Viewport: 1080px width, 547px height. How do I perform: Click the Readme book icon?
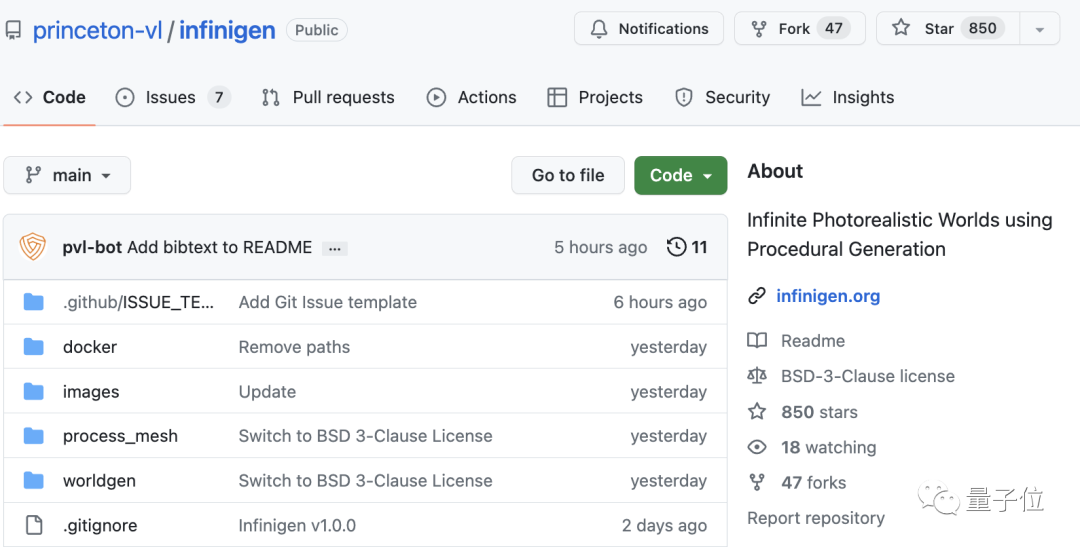[757, 341]
